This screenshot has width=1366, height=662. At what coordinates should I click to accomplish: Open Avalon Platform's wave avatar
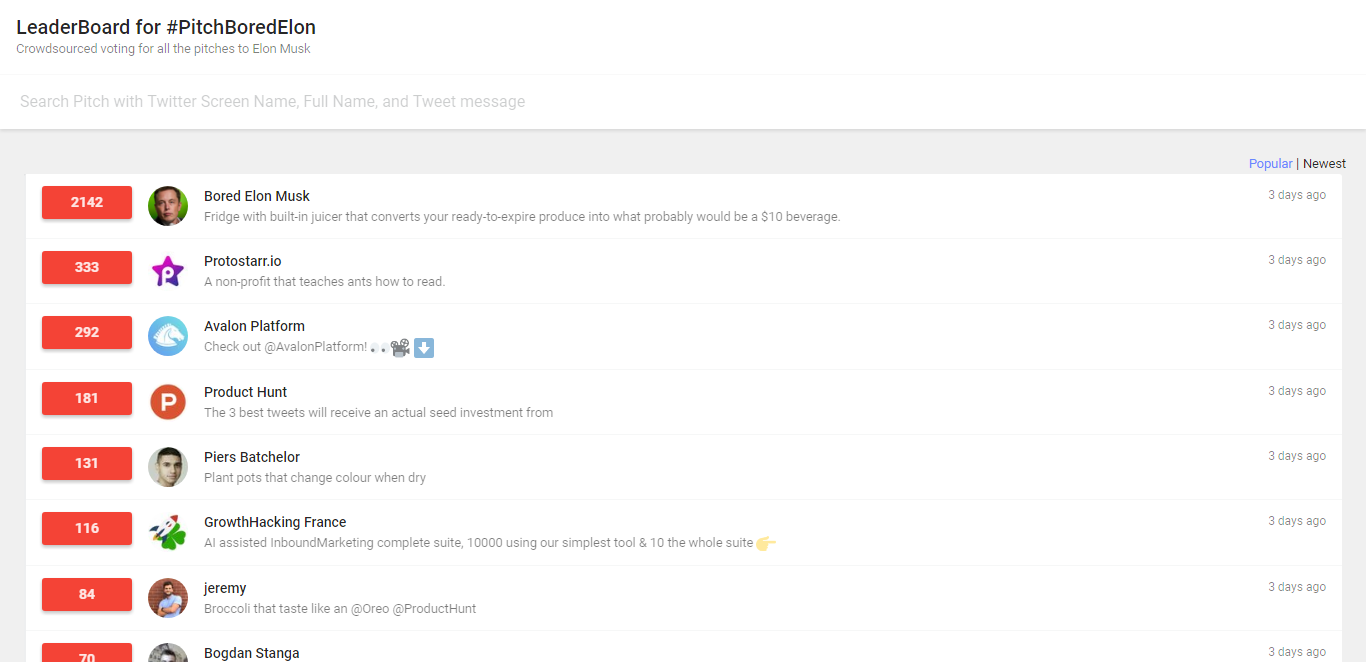click(x=168, y=336)
